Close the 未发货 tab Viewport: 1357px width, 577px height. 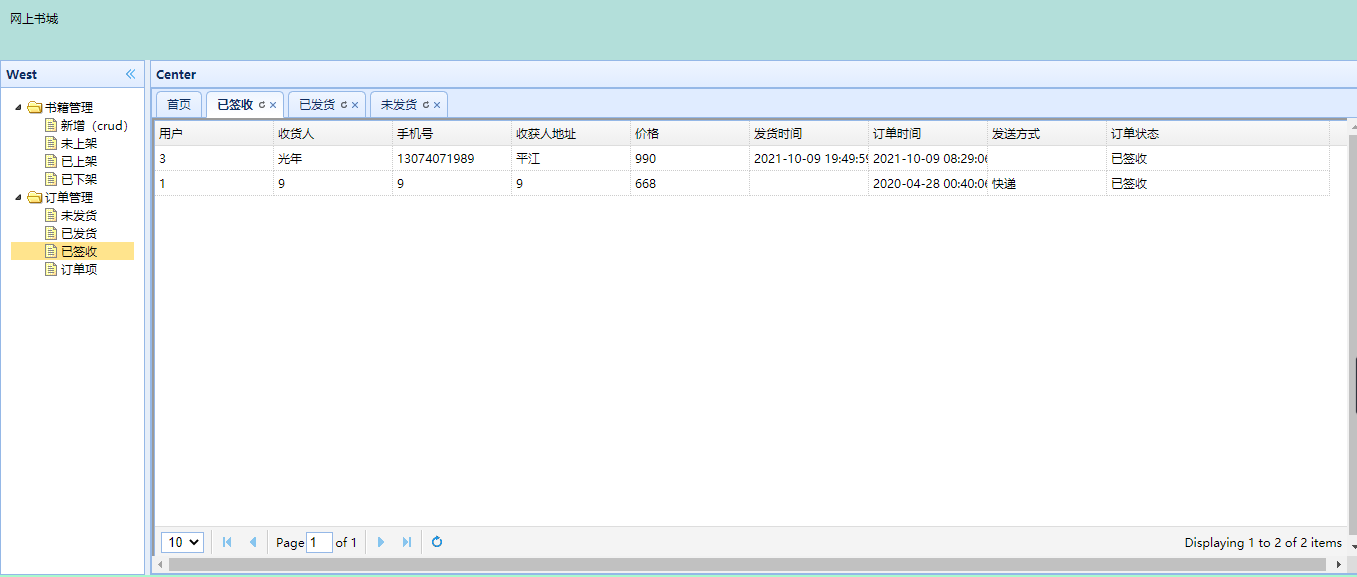[436, 104]
